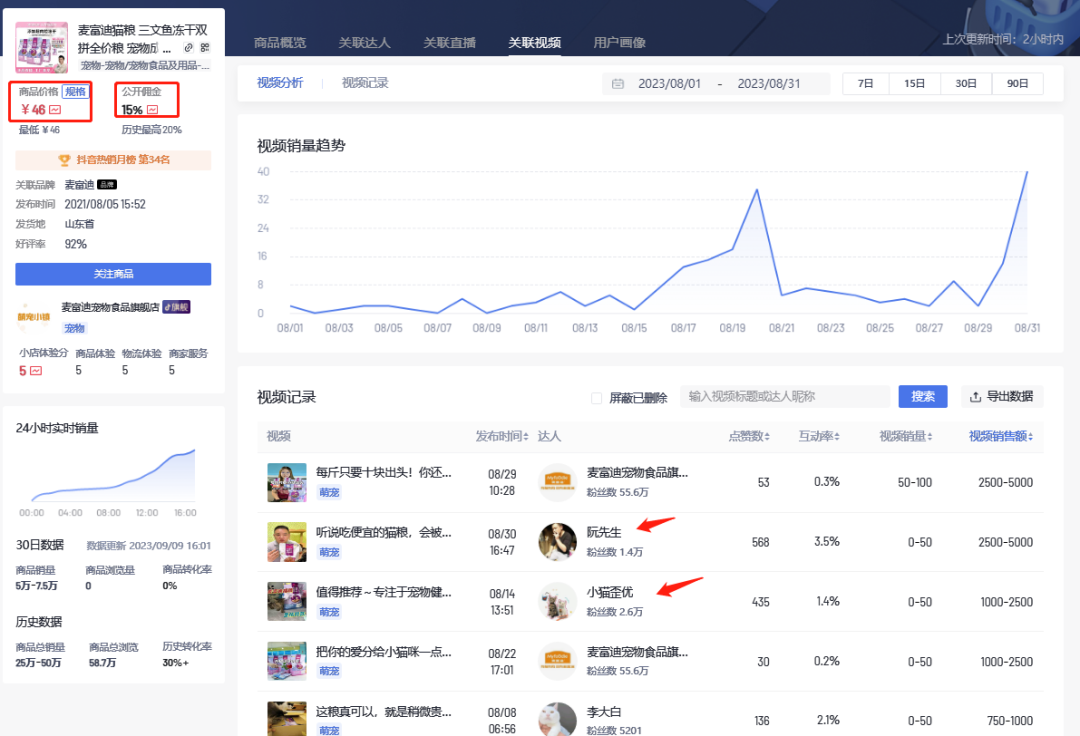Click the trophy icon in 抖音热销月榜 banner

[64, 160]
